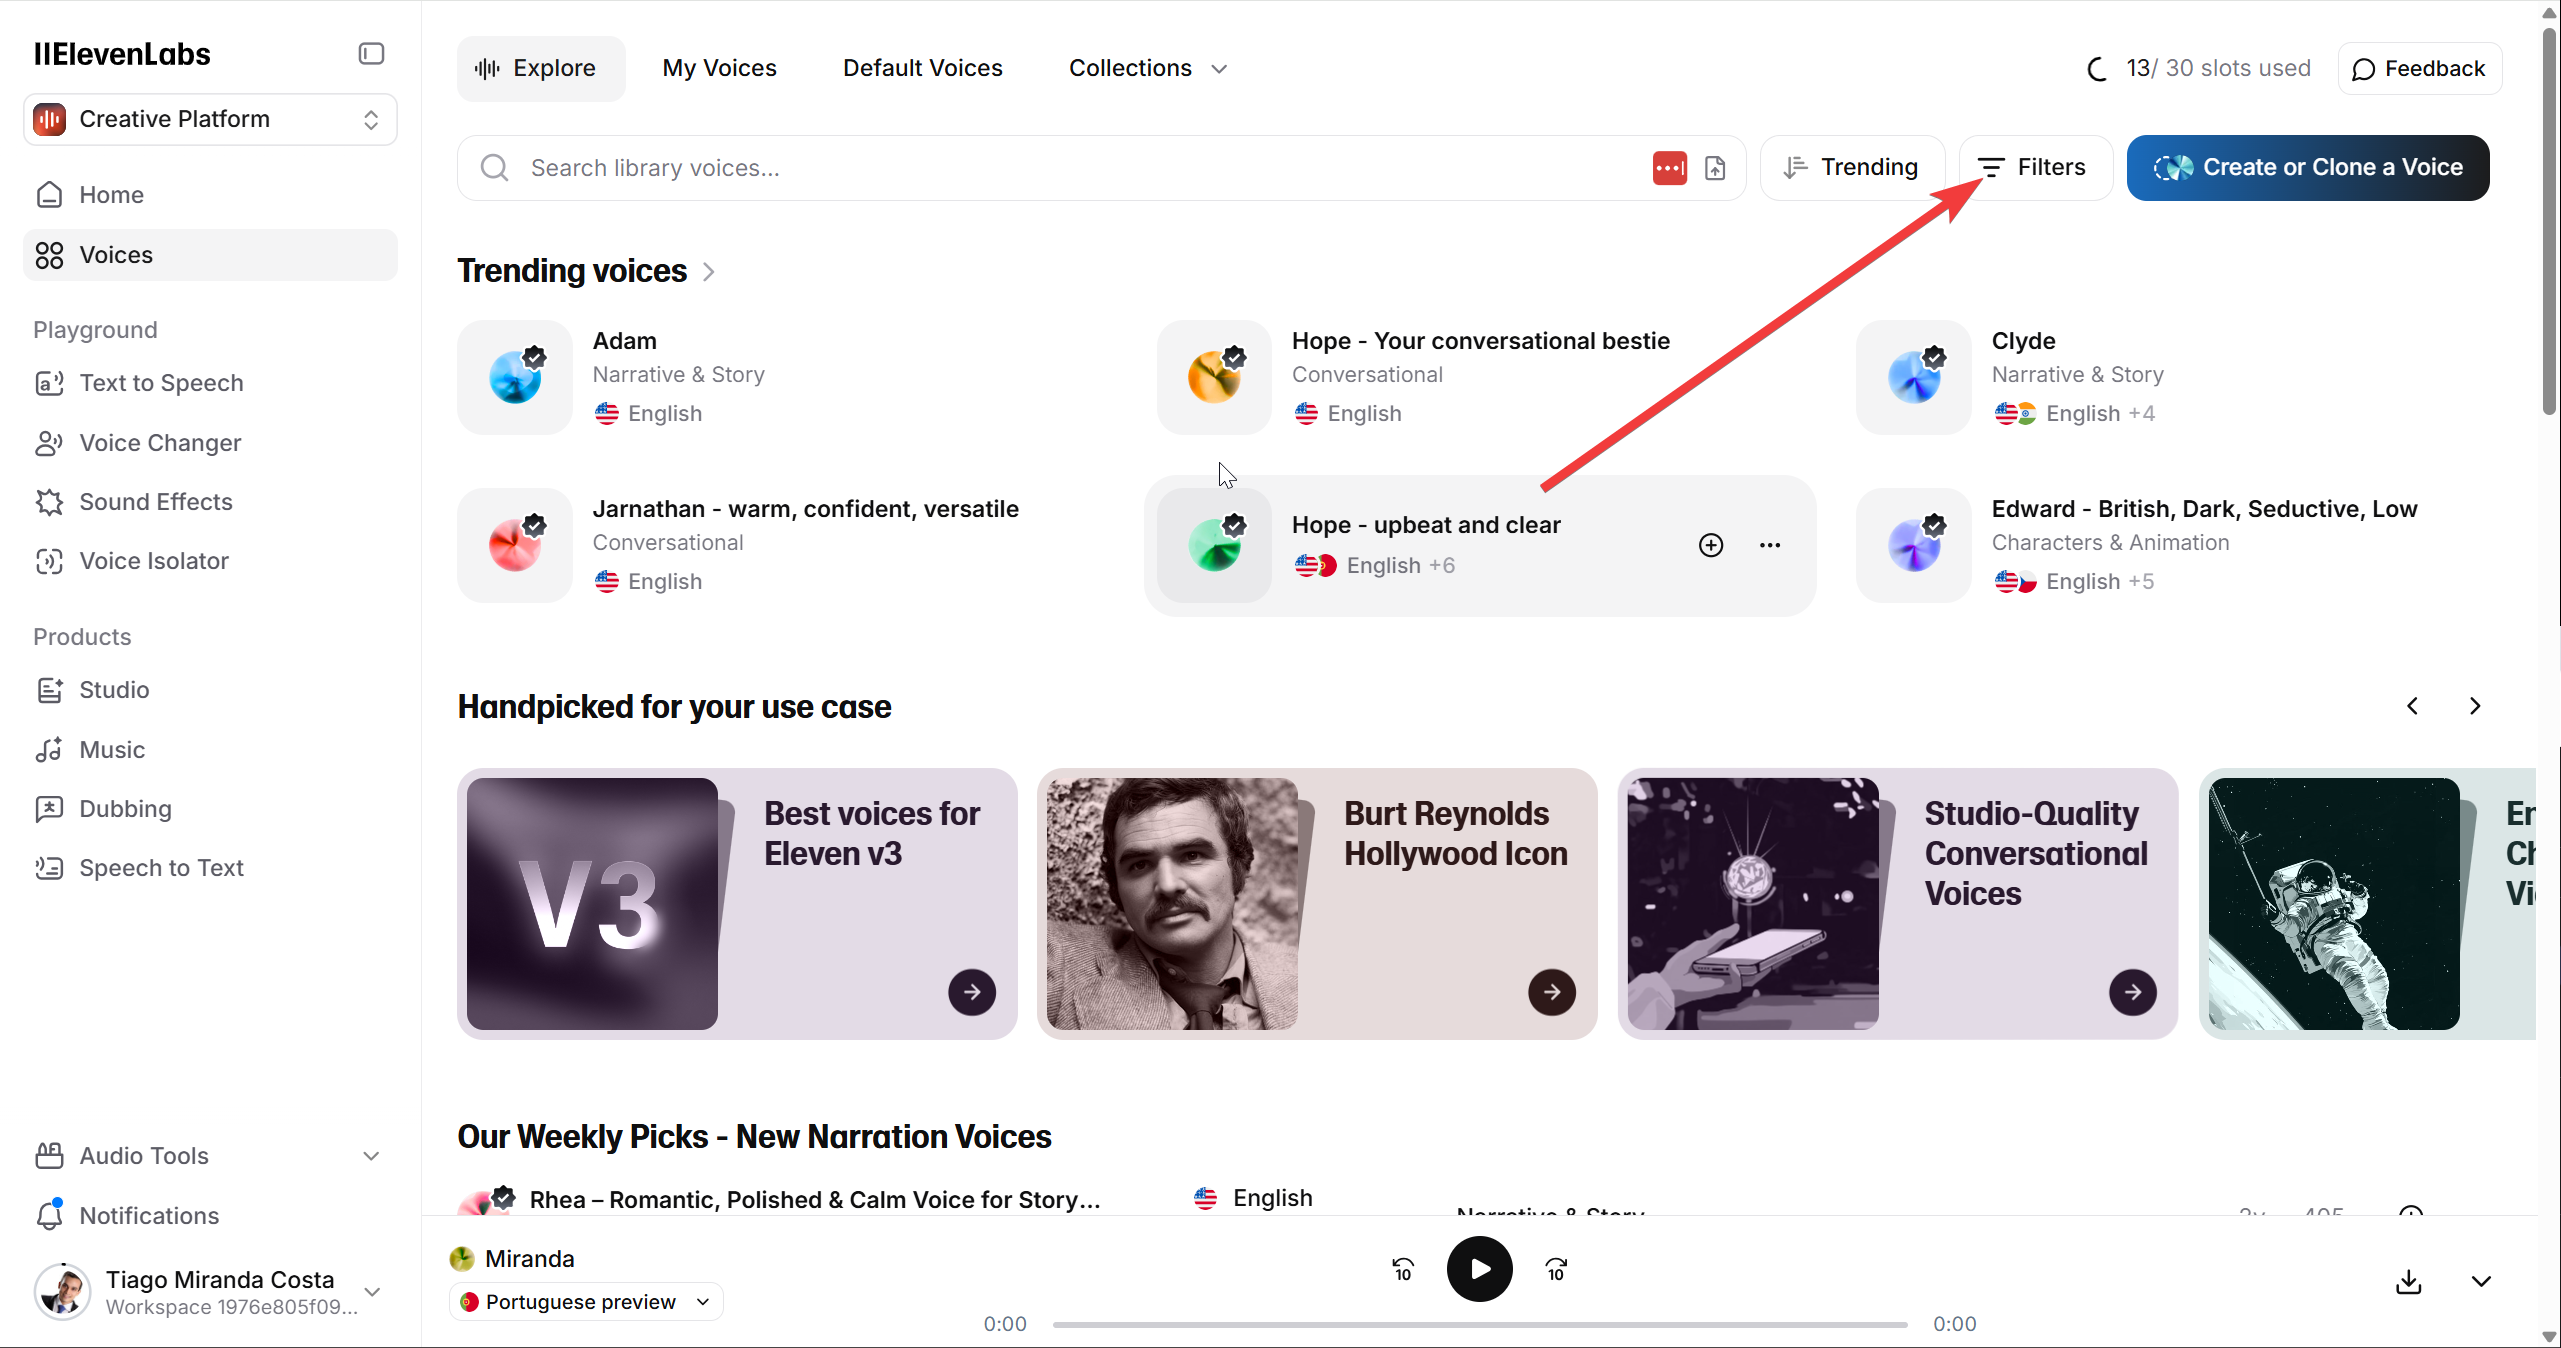Play the Miranda audio preview
2561x1348 pixels.
pos(1480,1269)
